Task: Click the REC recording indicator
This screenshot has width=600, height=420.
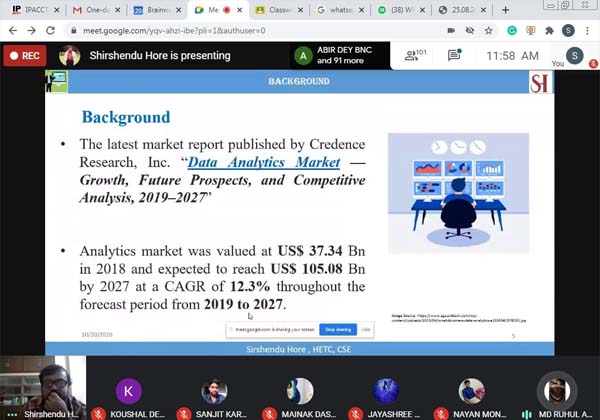Action: click(25, 56)
